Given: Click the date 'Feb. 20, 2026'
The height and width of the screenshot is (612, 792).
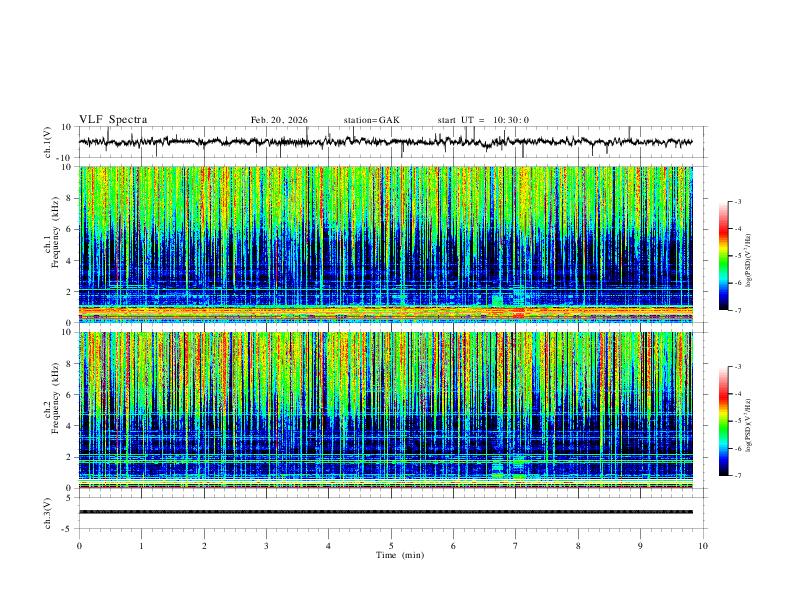Looking at the screenshot, I should point(279,120).
